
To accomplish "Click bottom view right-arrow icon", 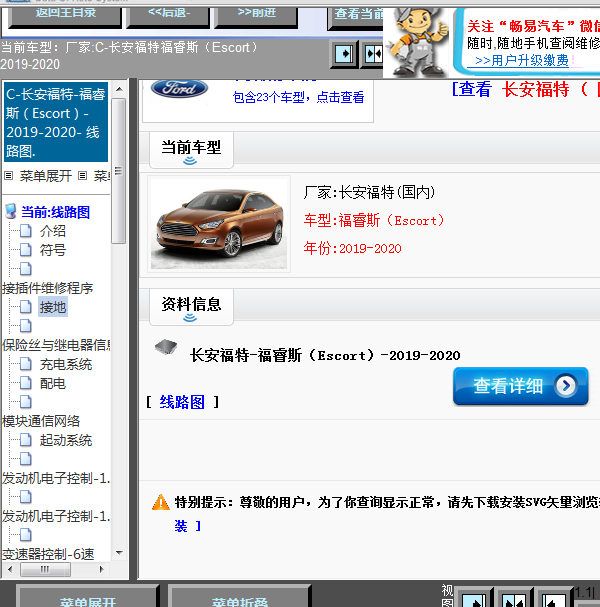I will [473, 598].
